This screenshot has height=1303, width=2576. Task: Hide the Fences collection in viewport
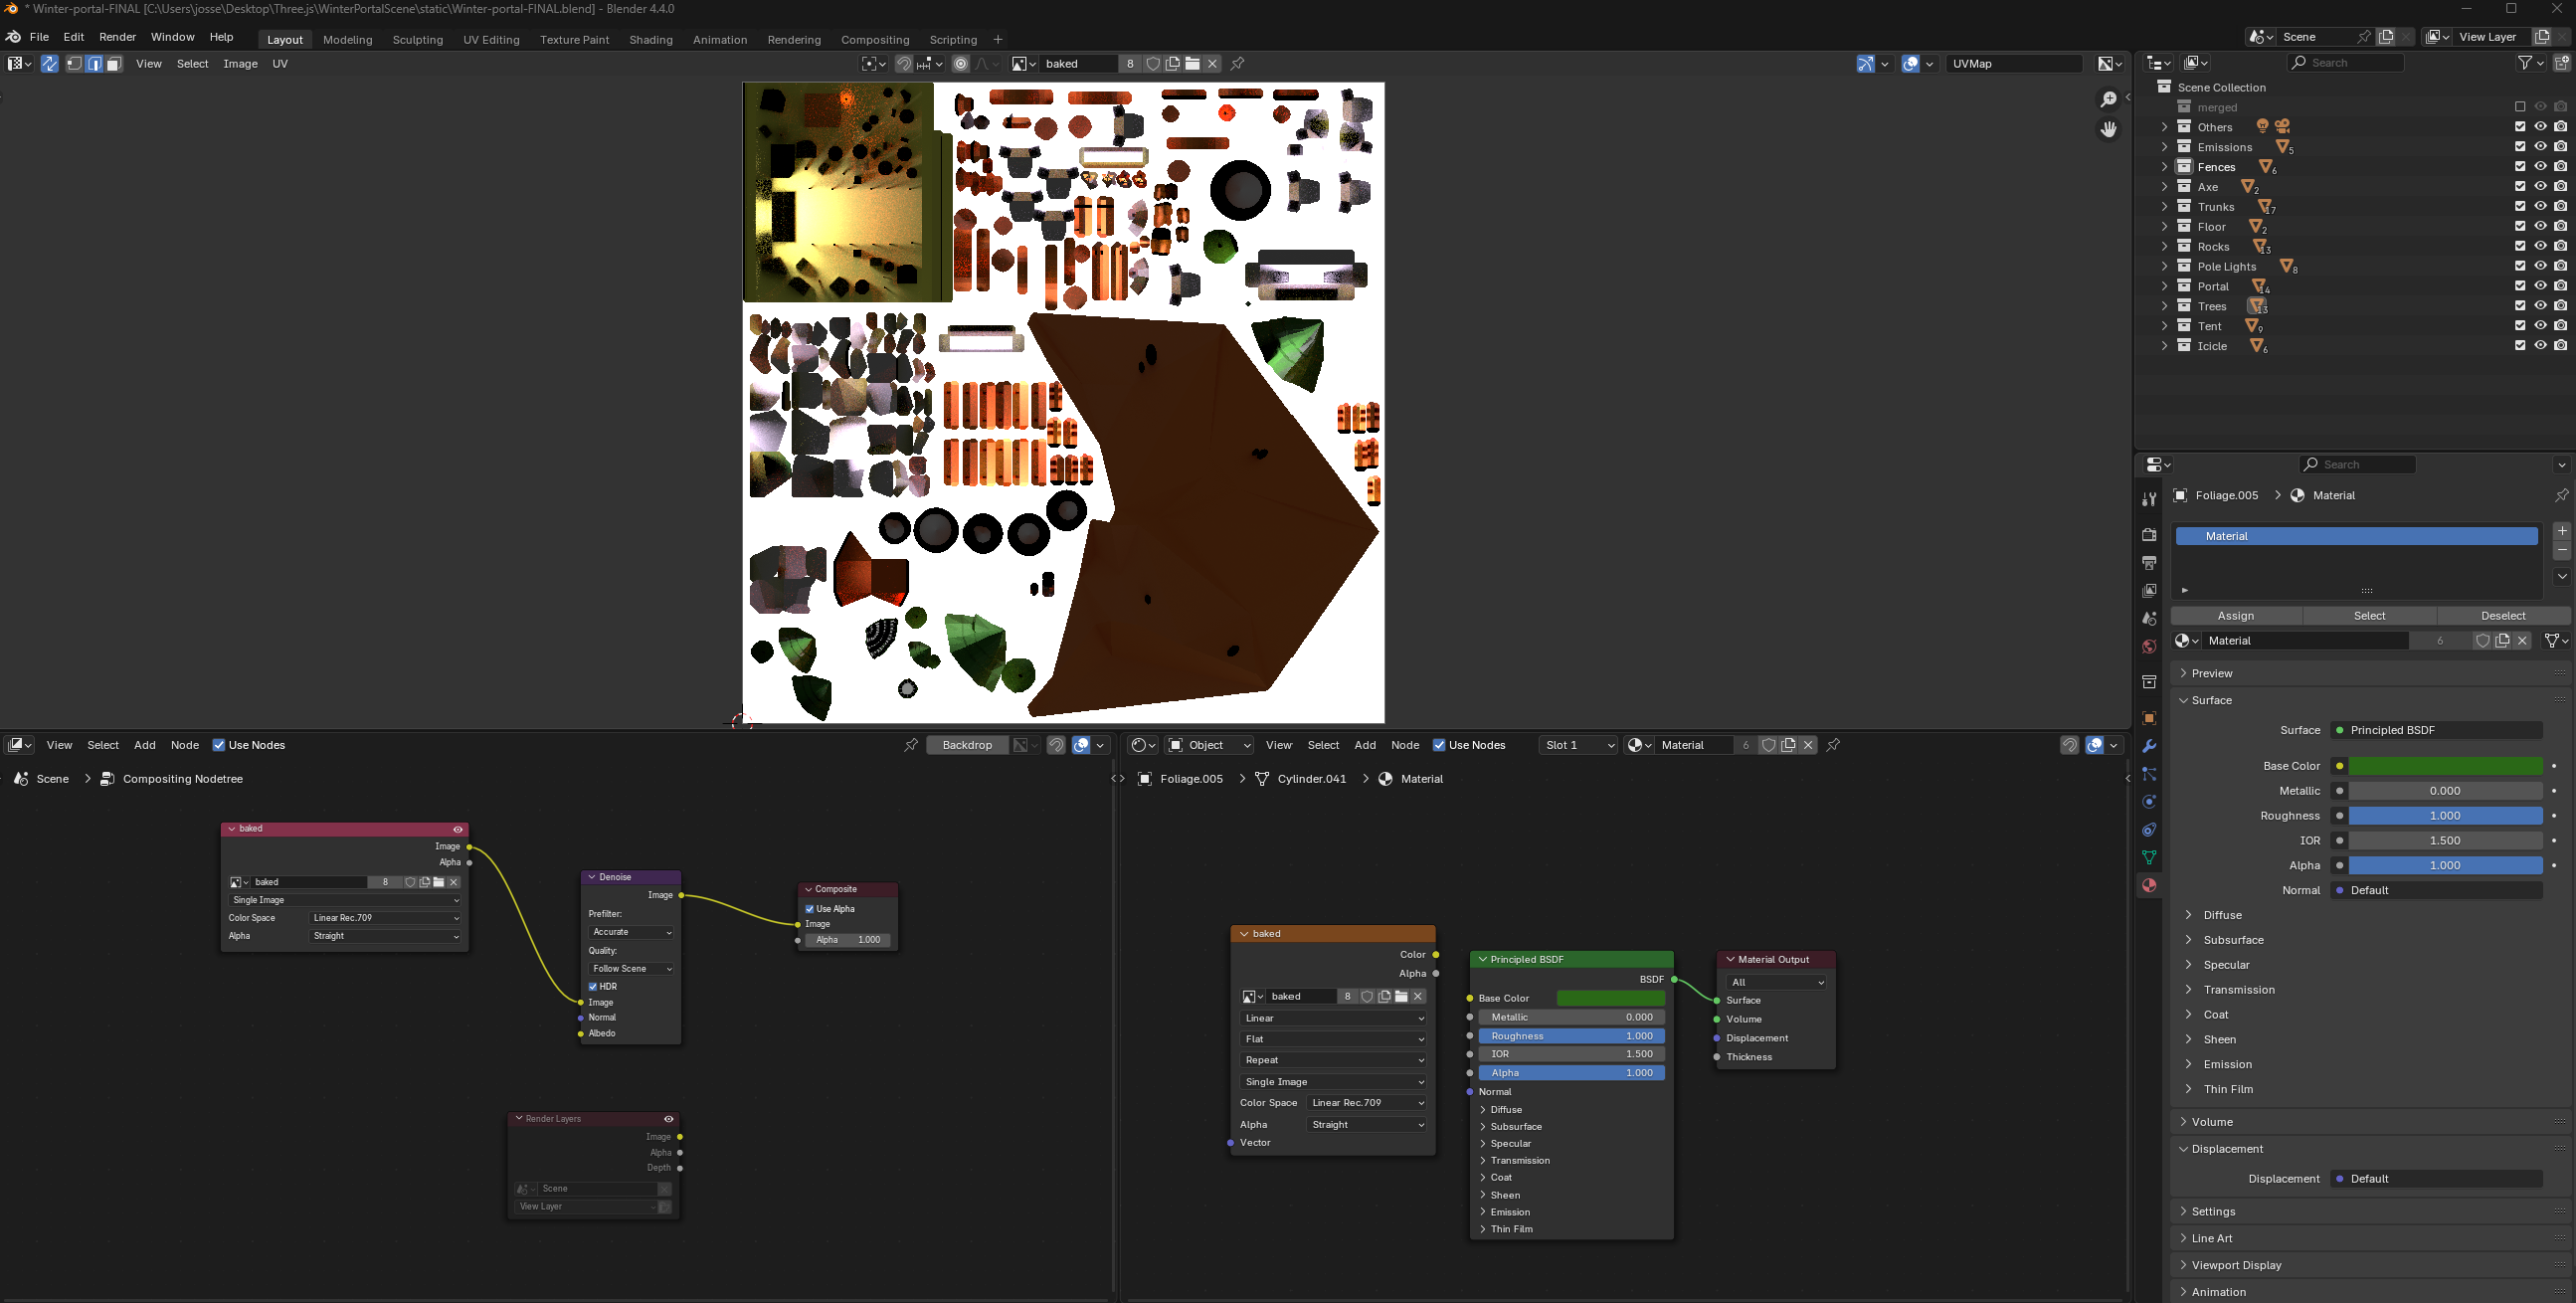tap(2540, 167)
